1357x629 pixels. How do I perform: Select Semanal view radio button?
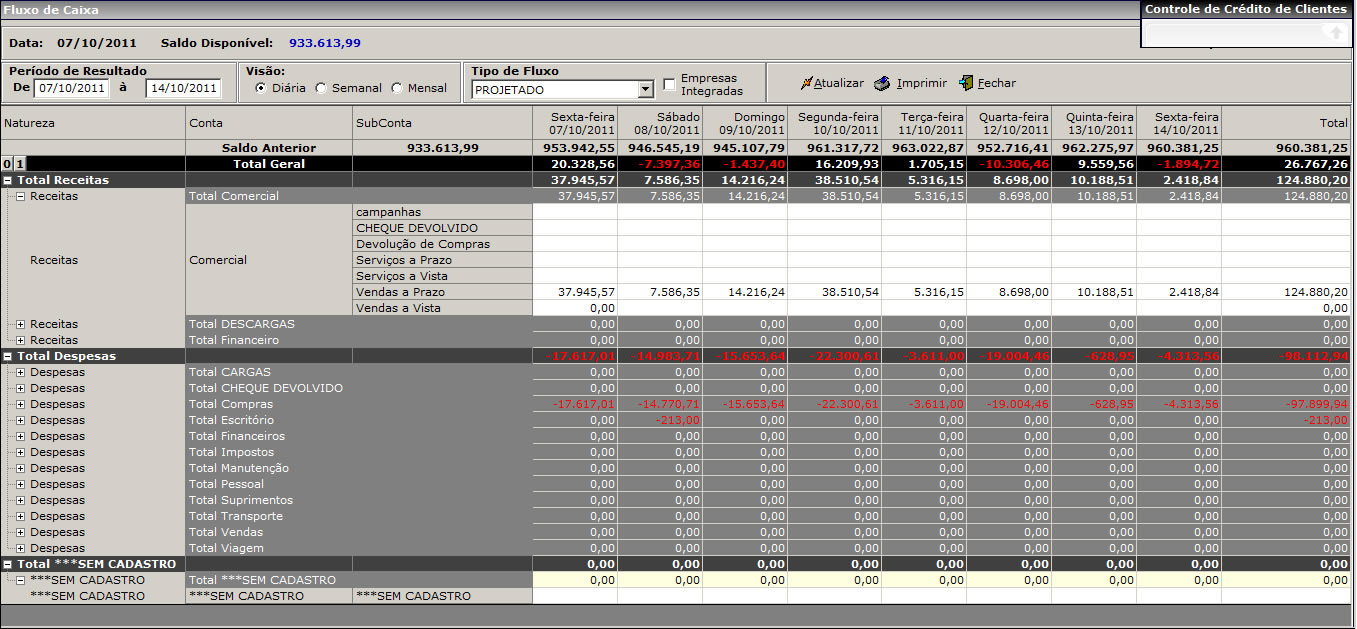pos(321,88)
